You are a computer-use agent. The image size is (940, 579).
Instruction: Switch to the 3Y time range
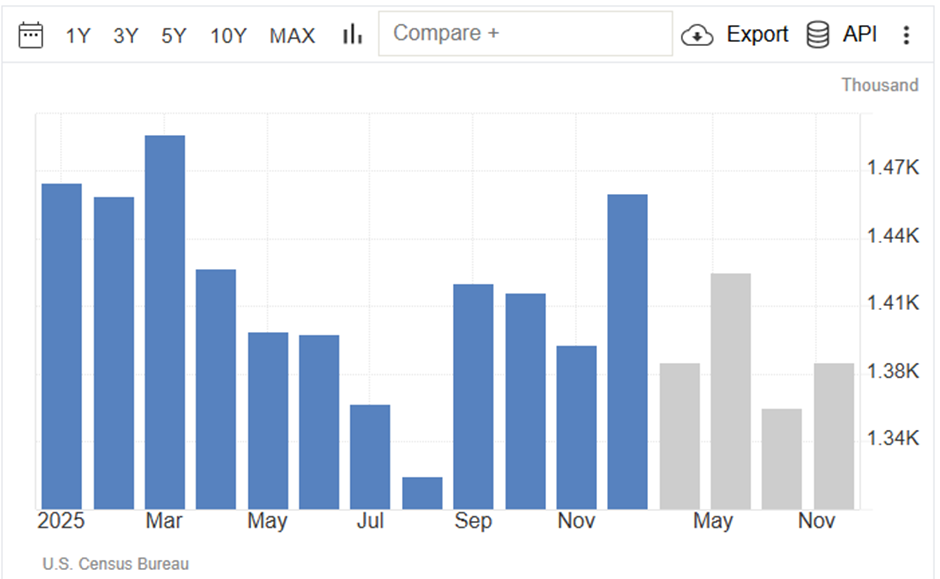coord(125,36)
